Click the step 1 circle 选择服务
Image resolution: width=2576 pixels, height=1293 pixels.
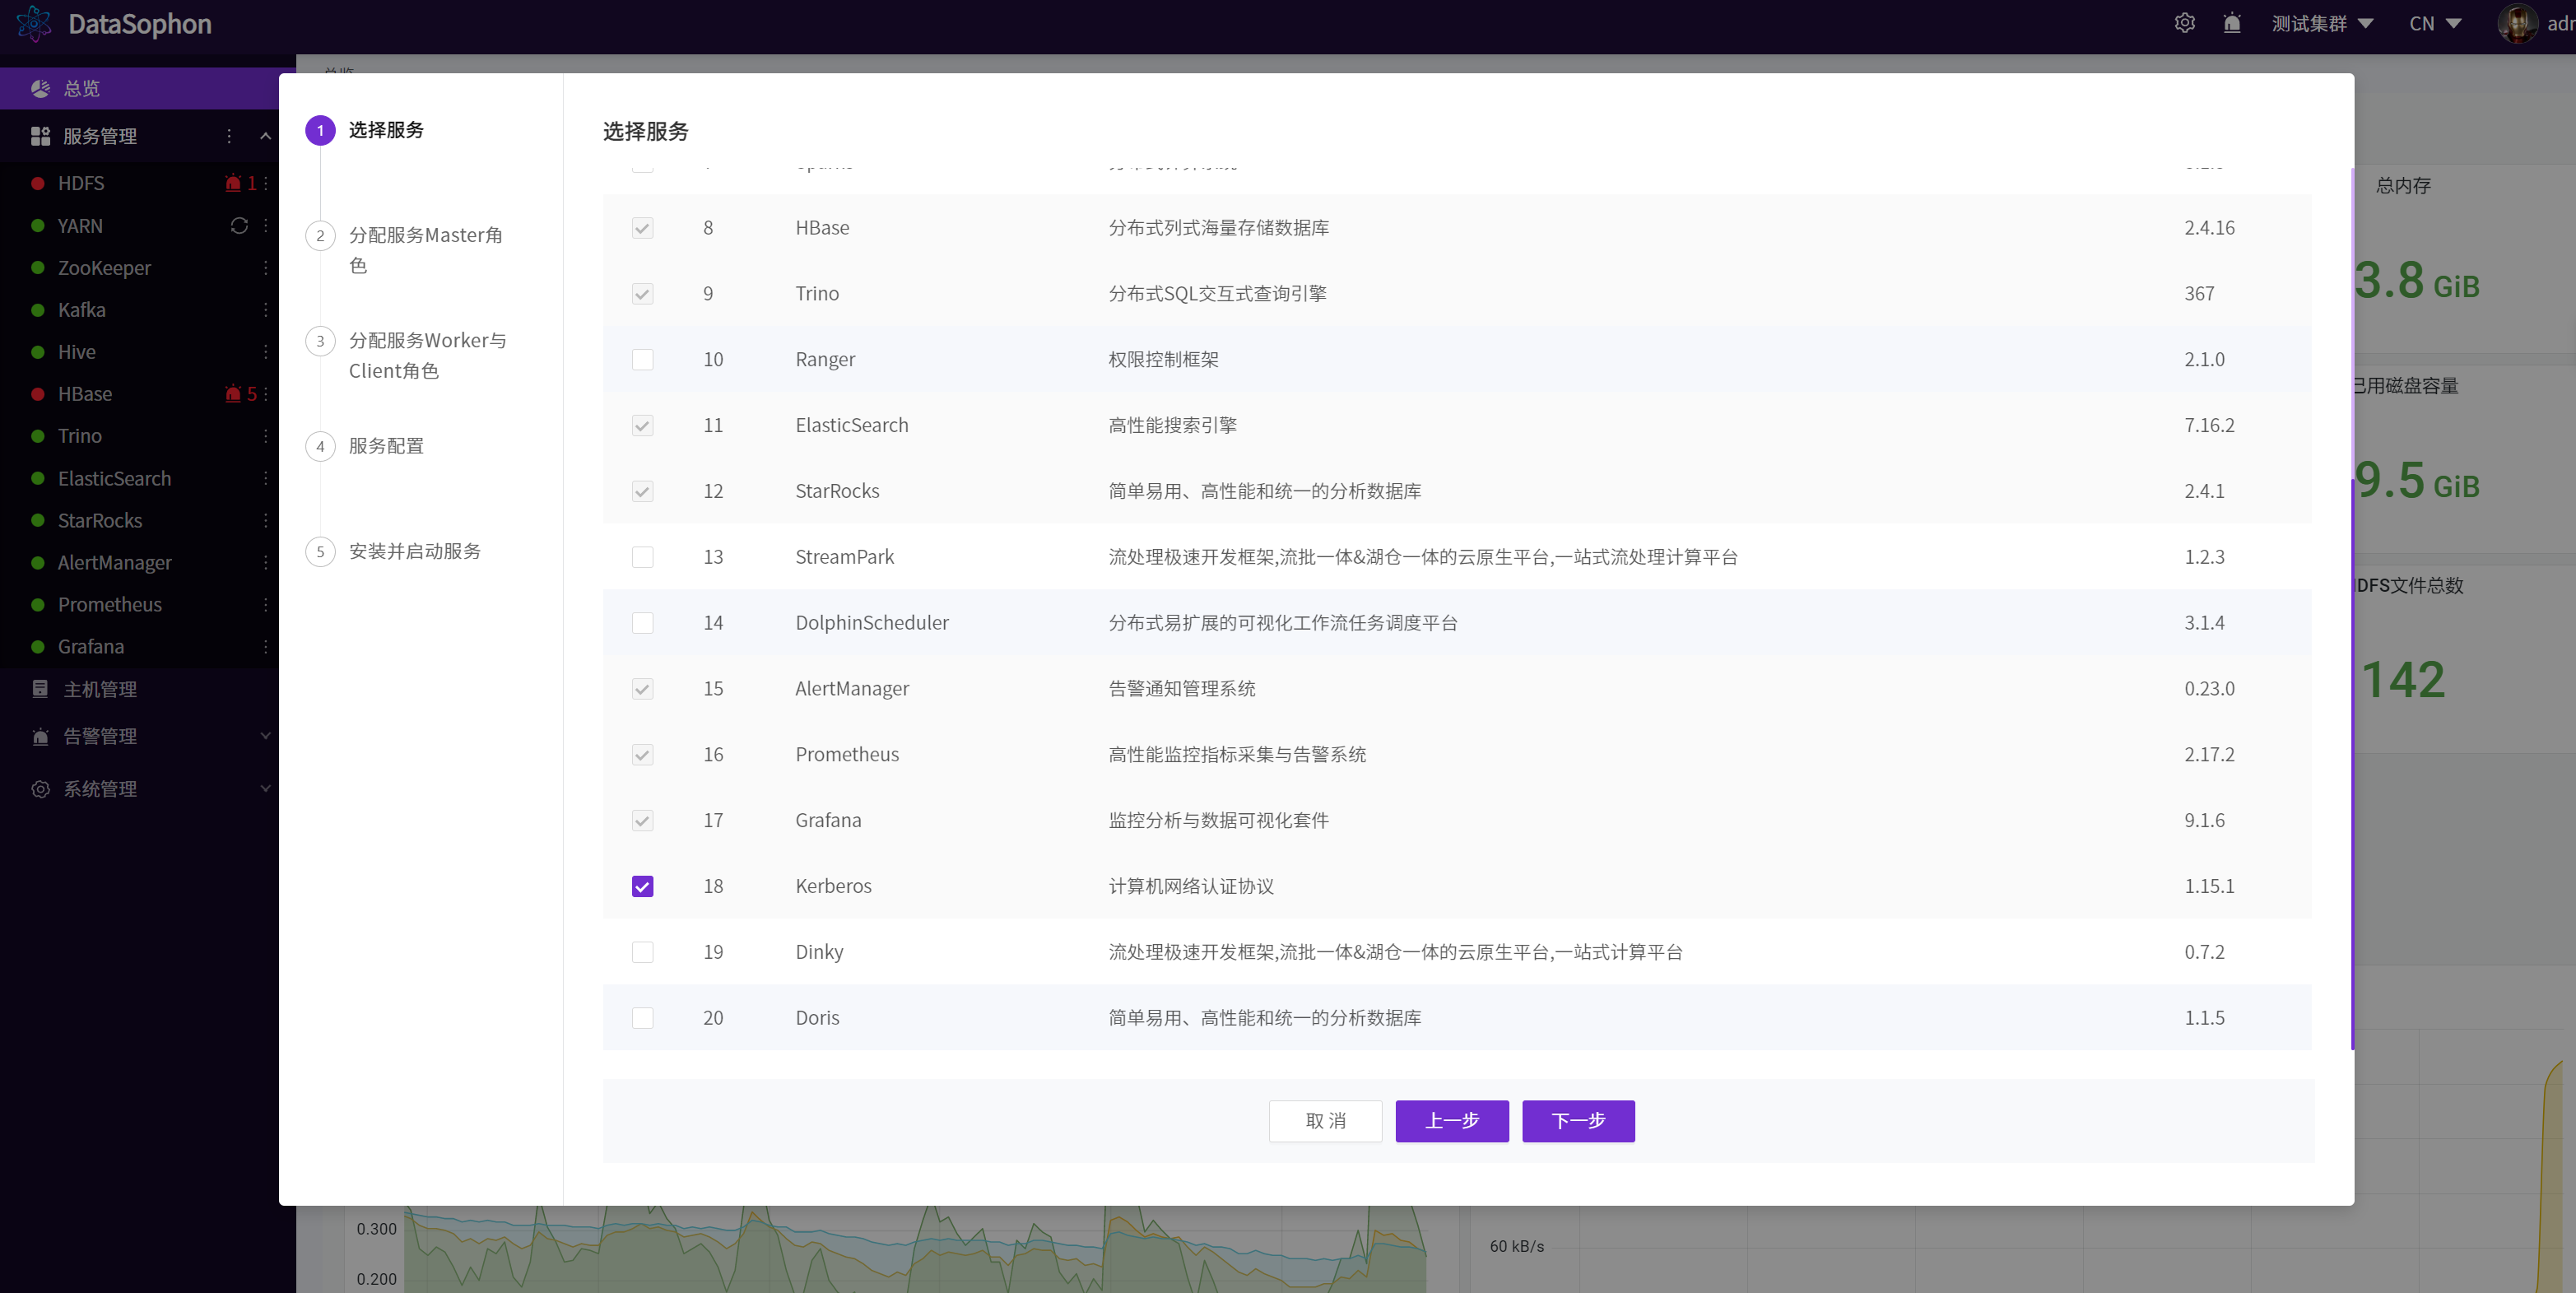(320, 130)
